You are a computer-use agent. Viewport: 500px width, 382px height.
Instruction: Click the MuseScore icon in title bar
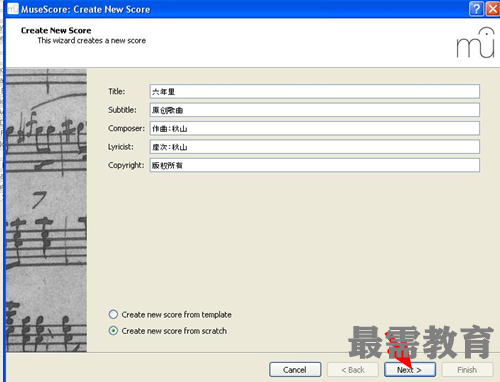click(x=13, y=9)
